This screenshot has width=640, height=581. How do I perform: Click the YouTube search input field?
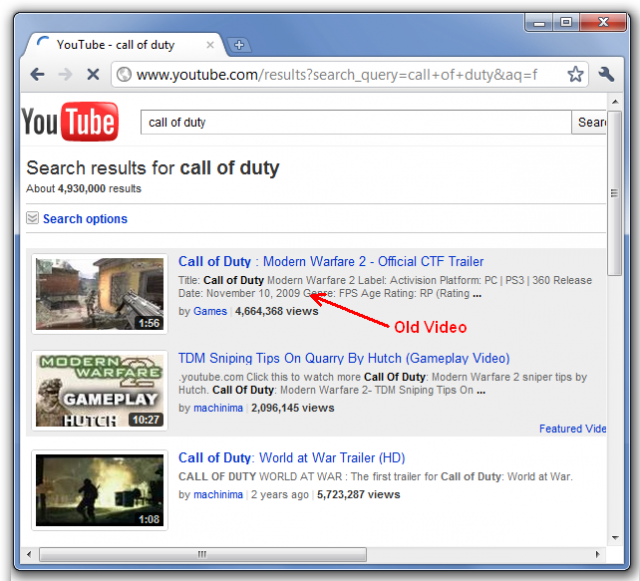coord(355,122)
